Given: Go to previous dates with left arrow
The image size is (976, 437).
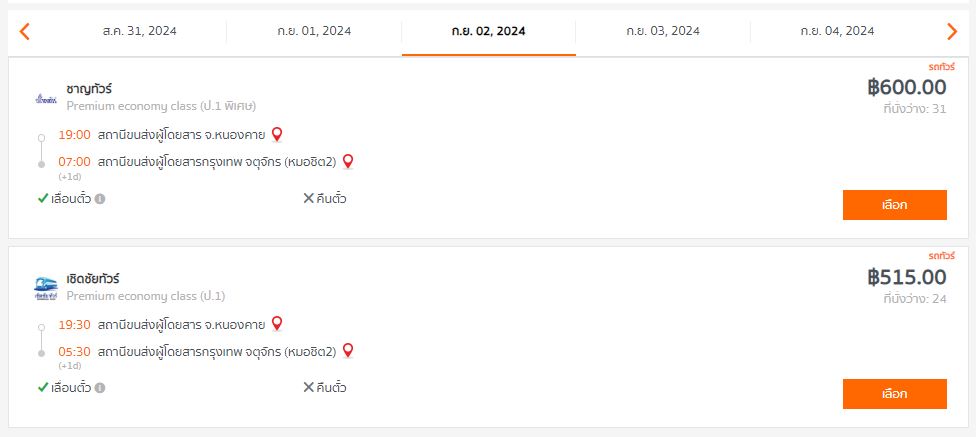Looking at the screenshot, I should tap(24, 31).
